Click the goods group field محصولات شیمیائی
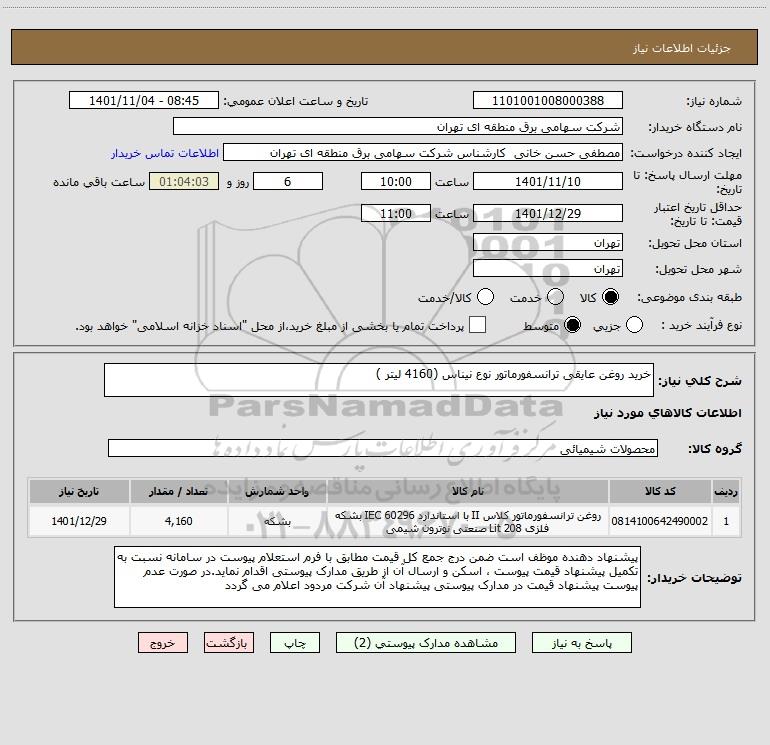Image resolution: width=770 pixels, height=745 pixels. click(383, 448)
